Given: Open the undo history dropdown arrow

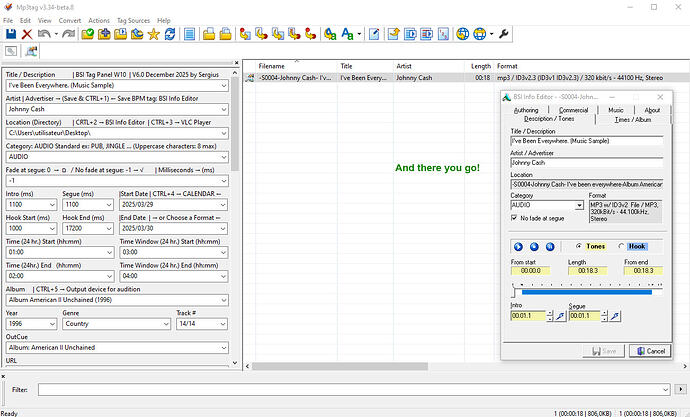Looking at the screenshot, I should pos(56,34).
